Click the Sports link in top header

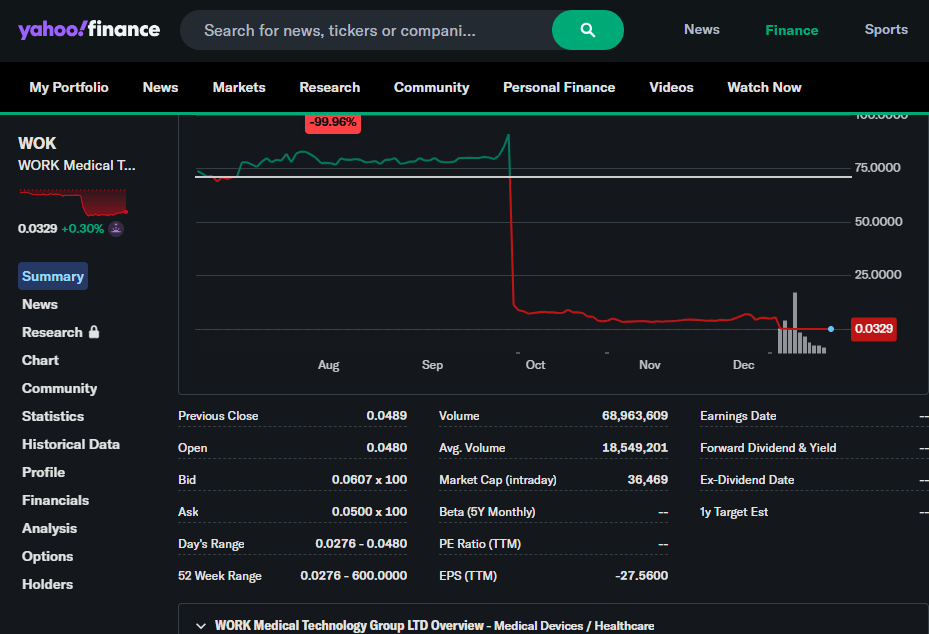click(886, 30)
